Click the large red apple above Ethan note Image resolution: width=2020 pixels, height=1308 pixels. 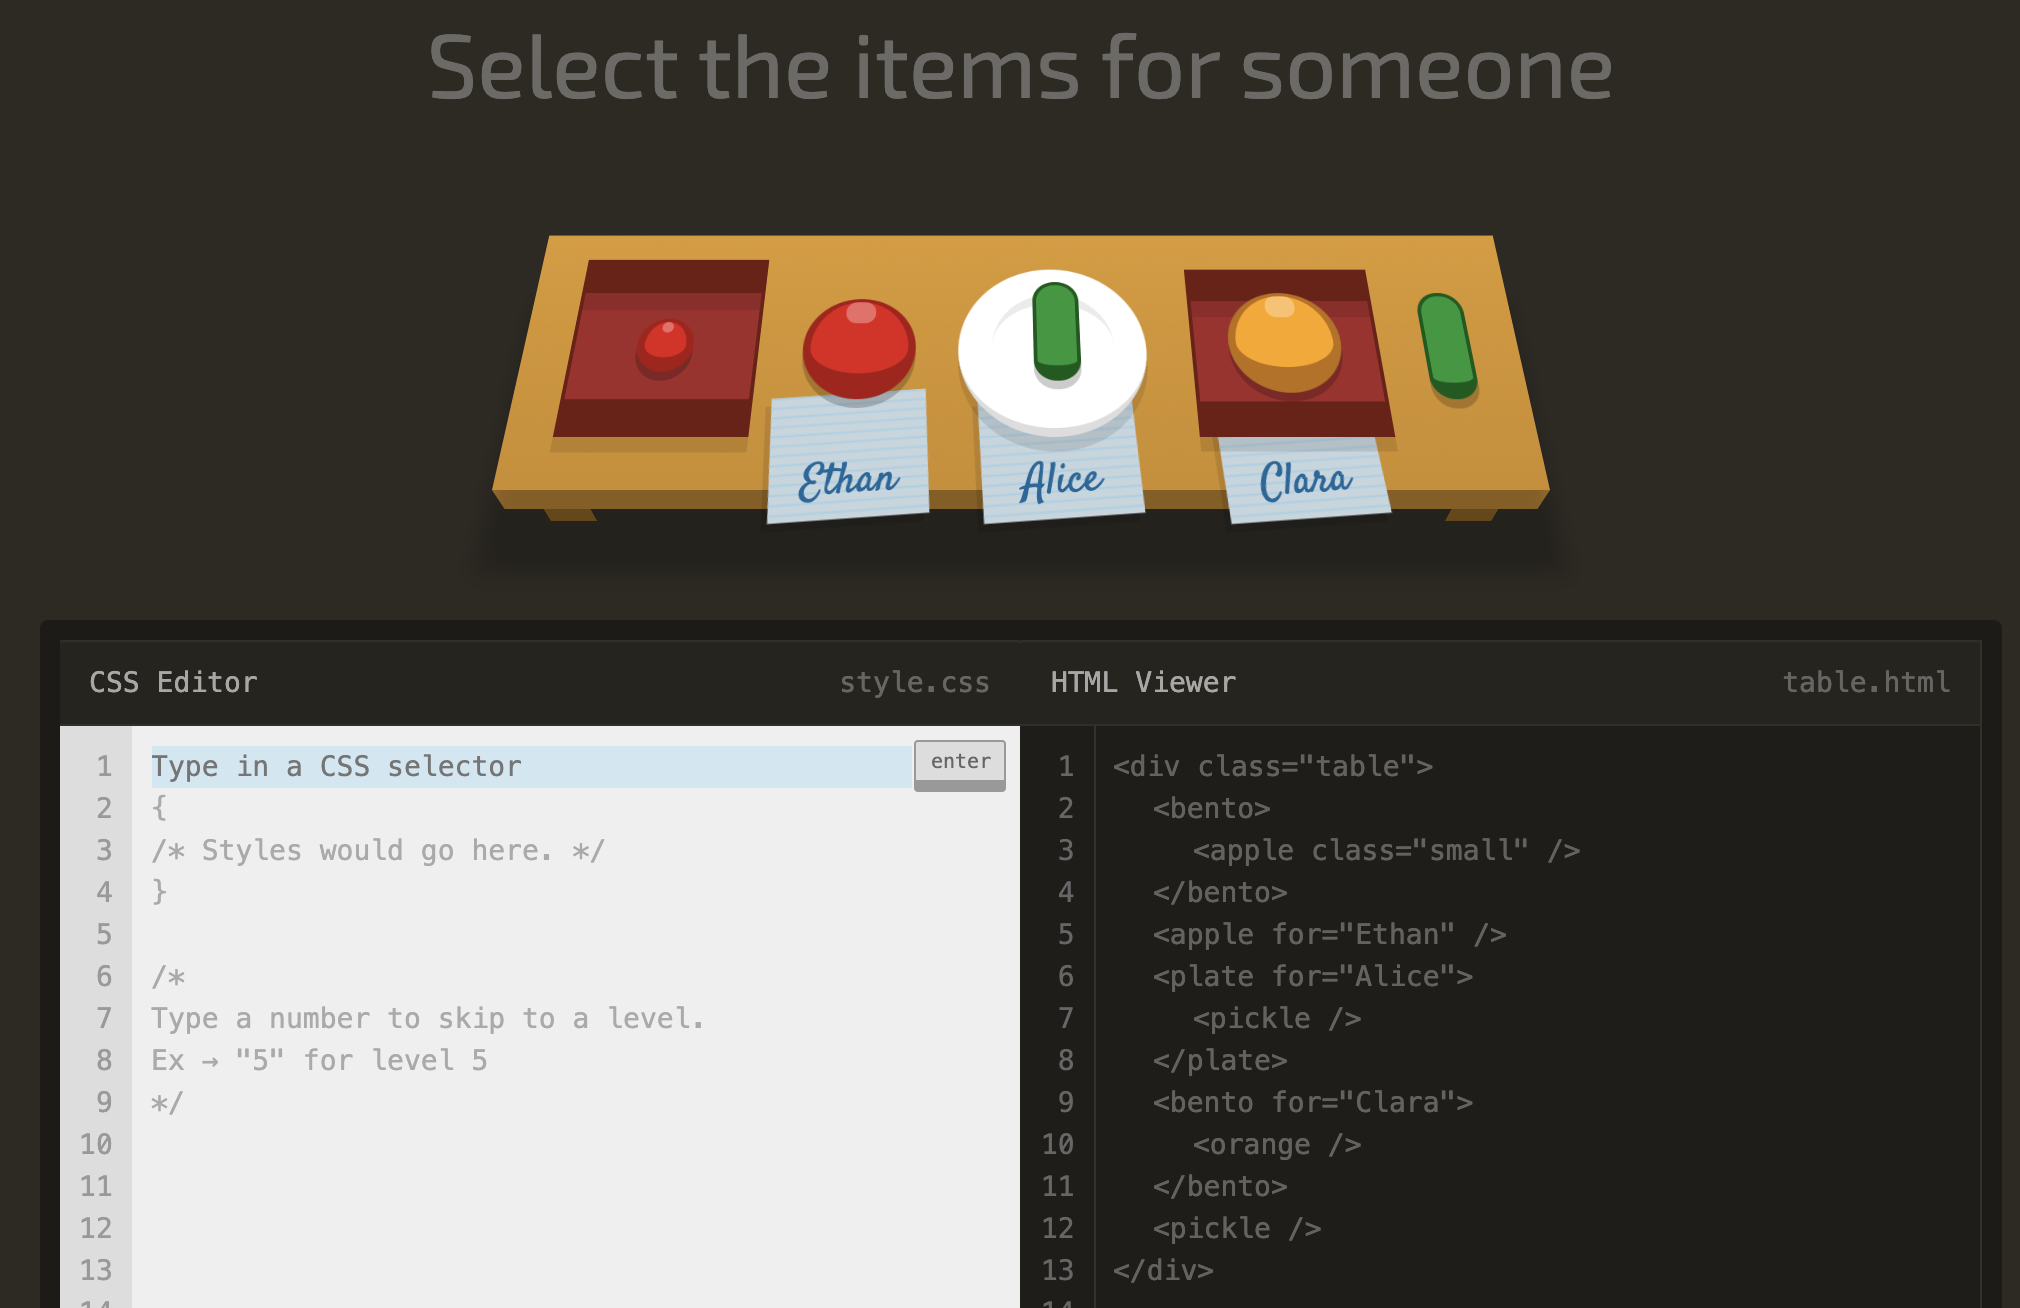[858, 348]
